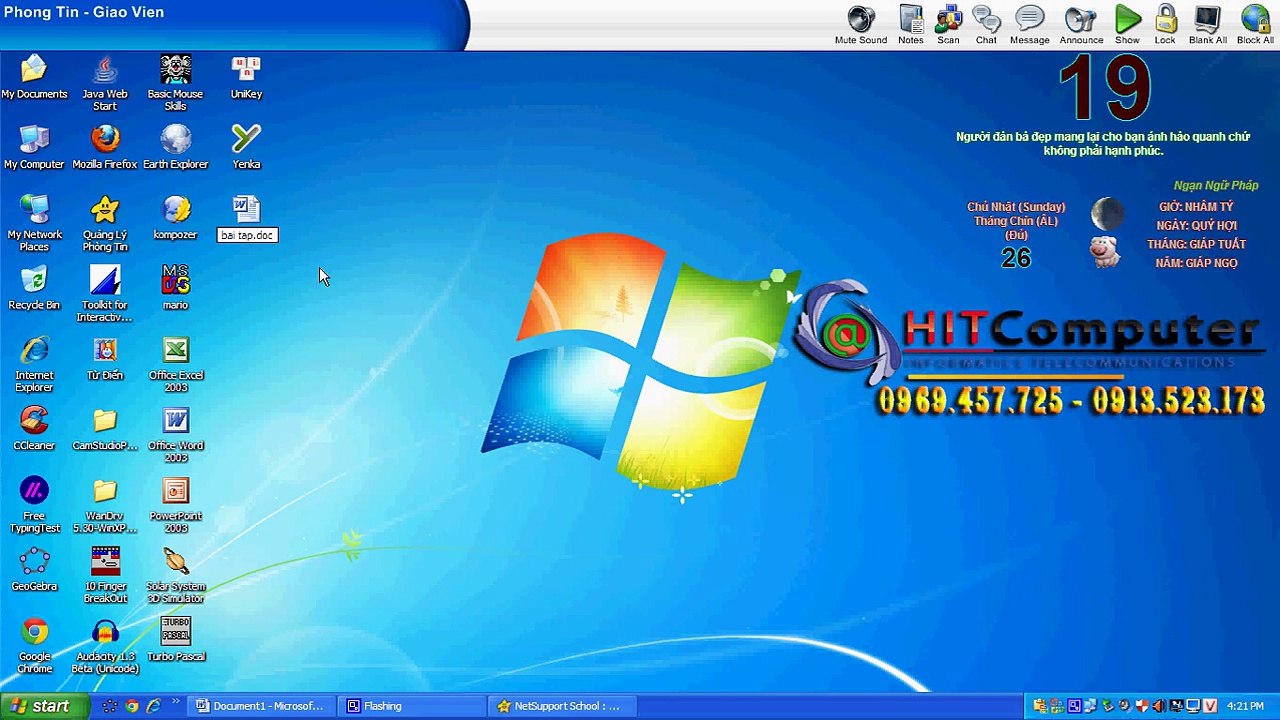Select the Earth Explorer icon
The image size is (1280, 720).
pos(175,147)
